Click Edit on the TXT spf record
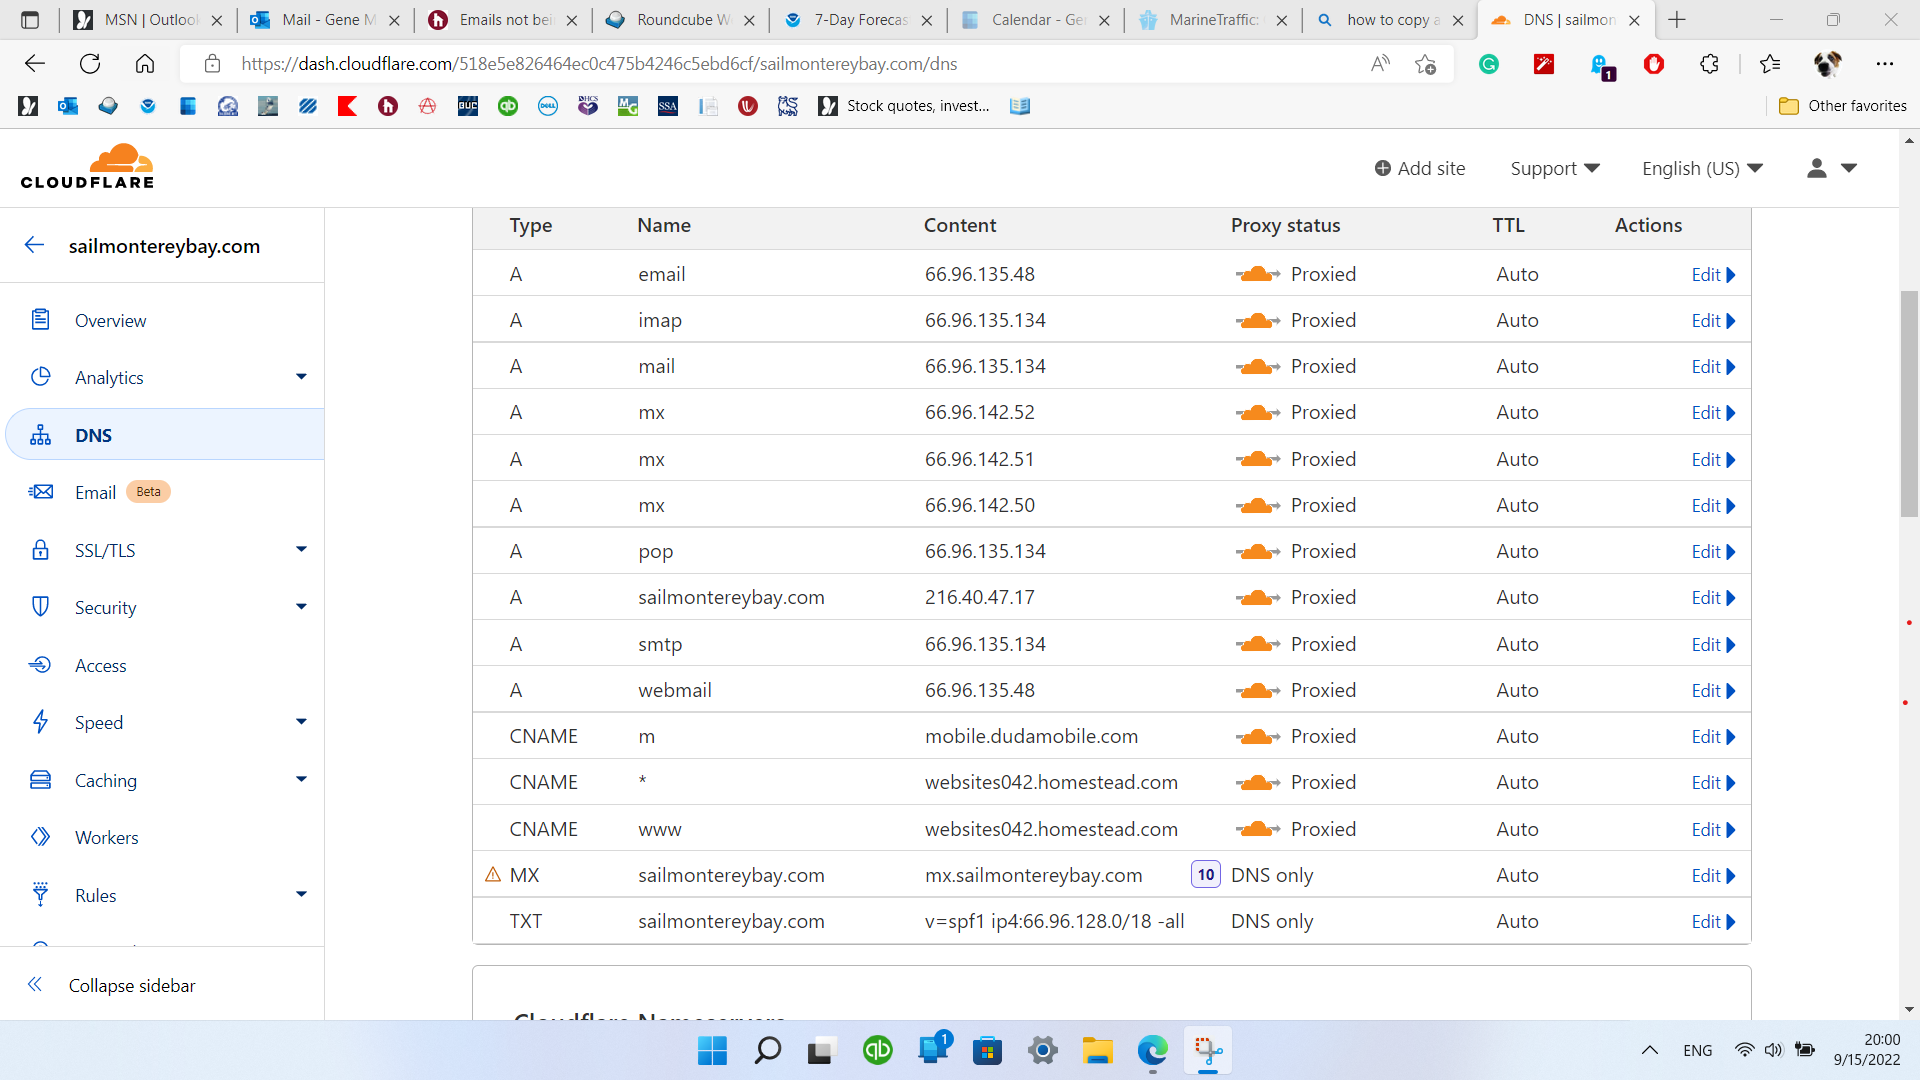The image size is (1920, 1080). point(1706,921)
